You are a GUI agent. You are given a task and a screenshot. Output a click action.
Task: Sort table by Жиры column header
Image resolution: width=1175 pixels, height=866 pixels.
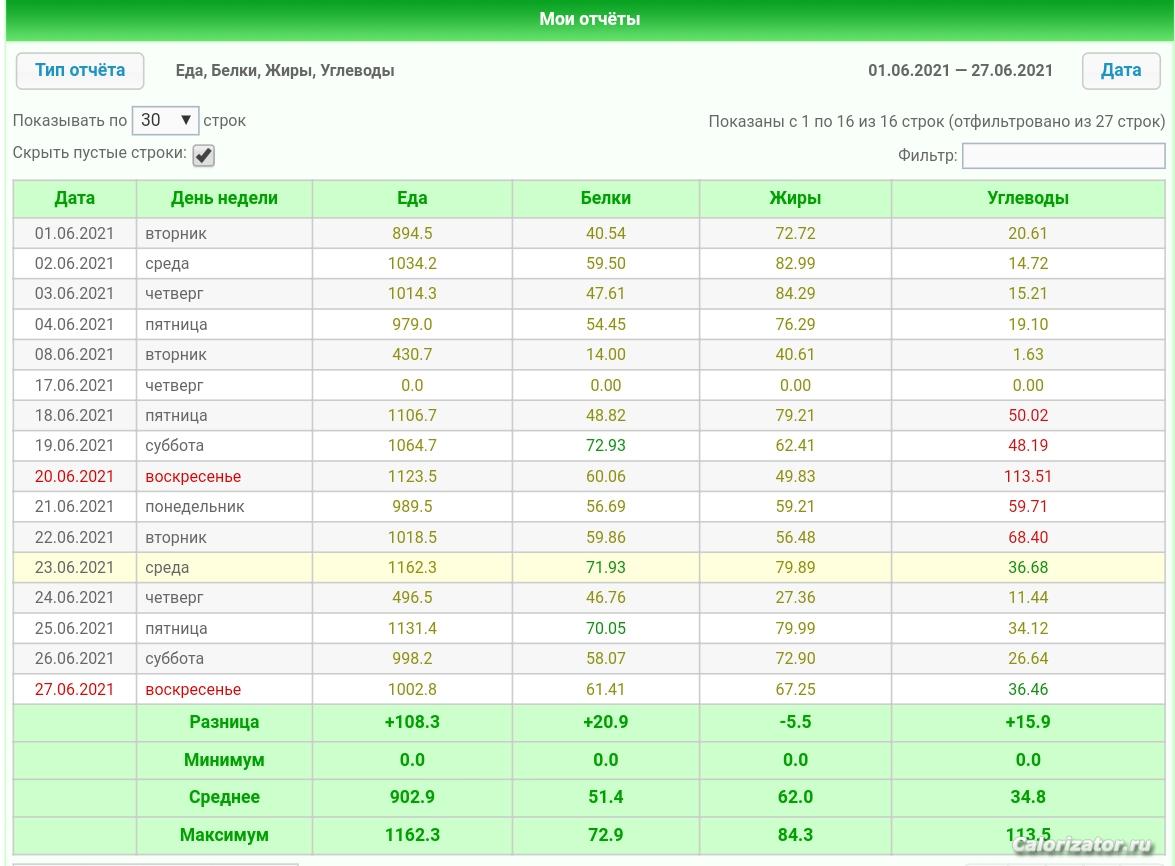click(x=795, y=198)
